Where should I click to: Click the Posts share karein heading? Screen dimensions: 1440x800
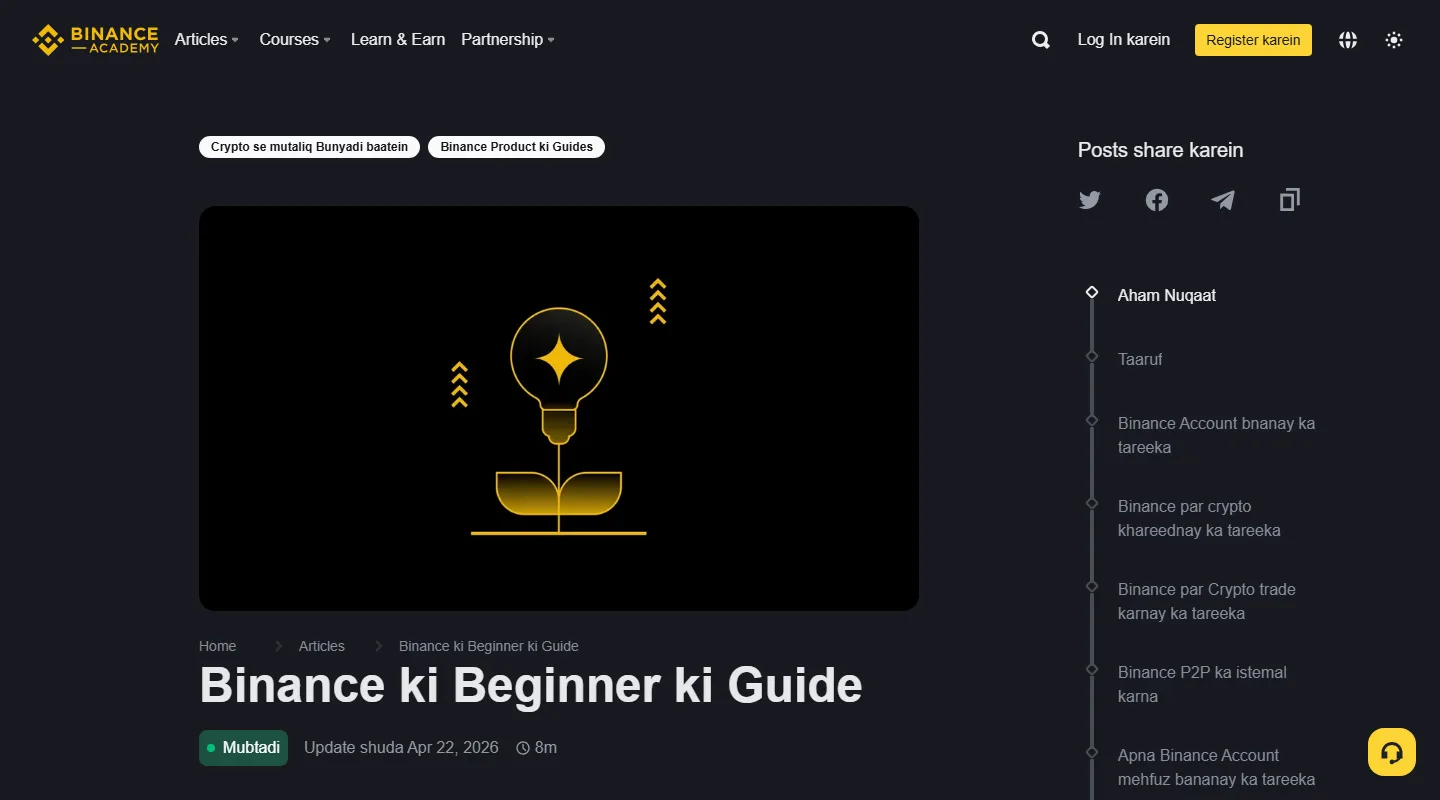[x=1161, y=150]
